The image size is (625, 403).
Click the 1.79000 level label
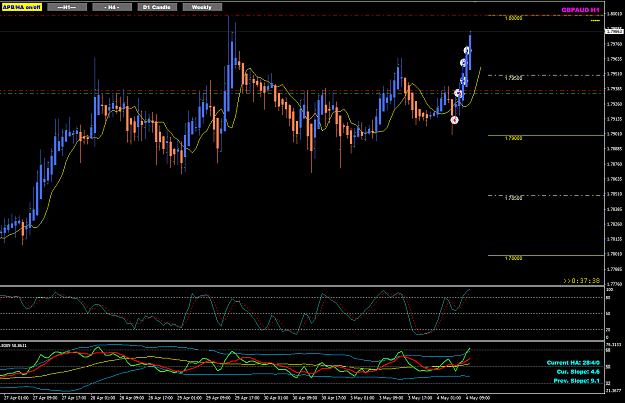513,138
